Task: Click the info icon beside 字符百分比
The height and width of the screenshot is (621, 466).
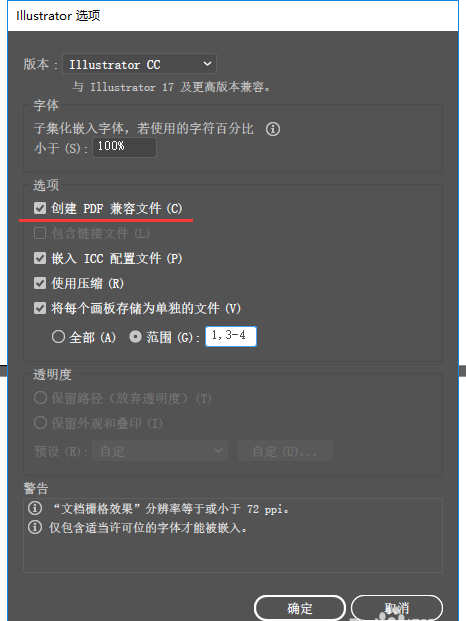Action: (x=272, y=129)
